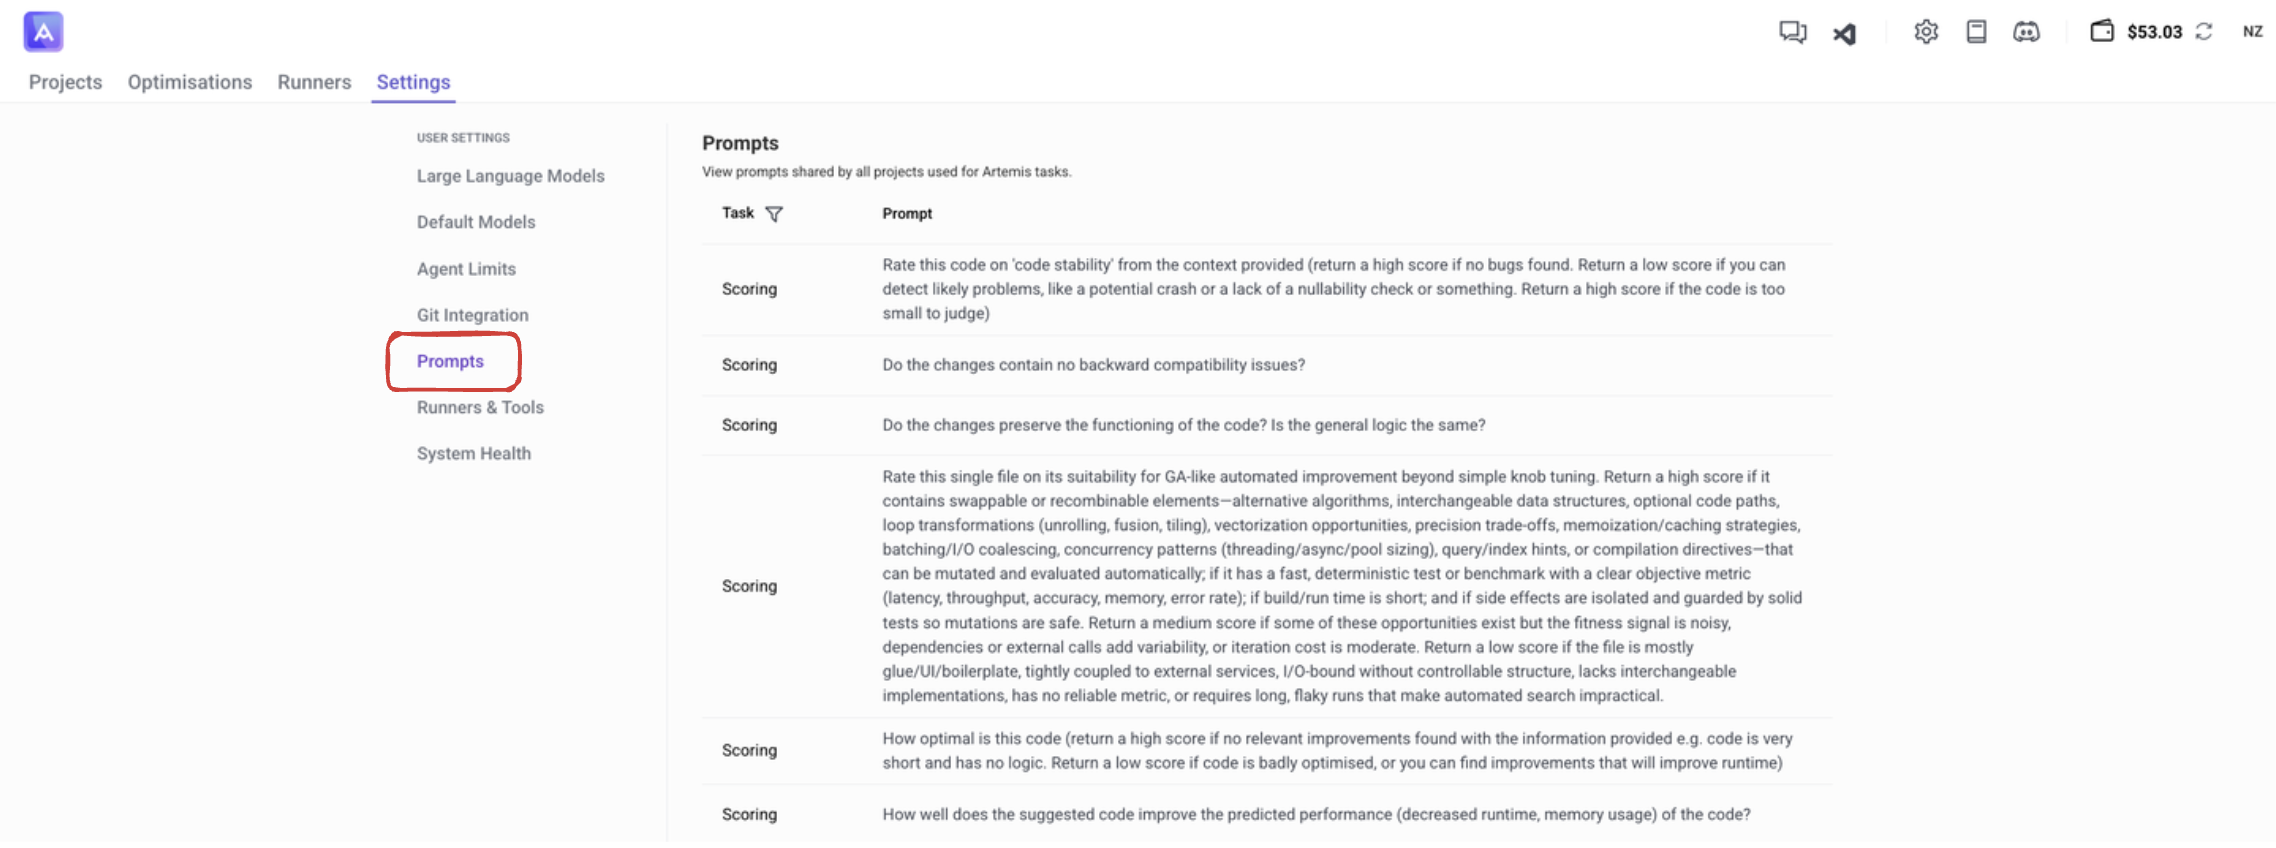
Task: Open the Runners tab
Action: 314,82
